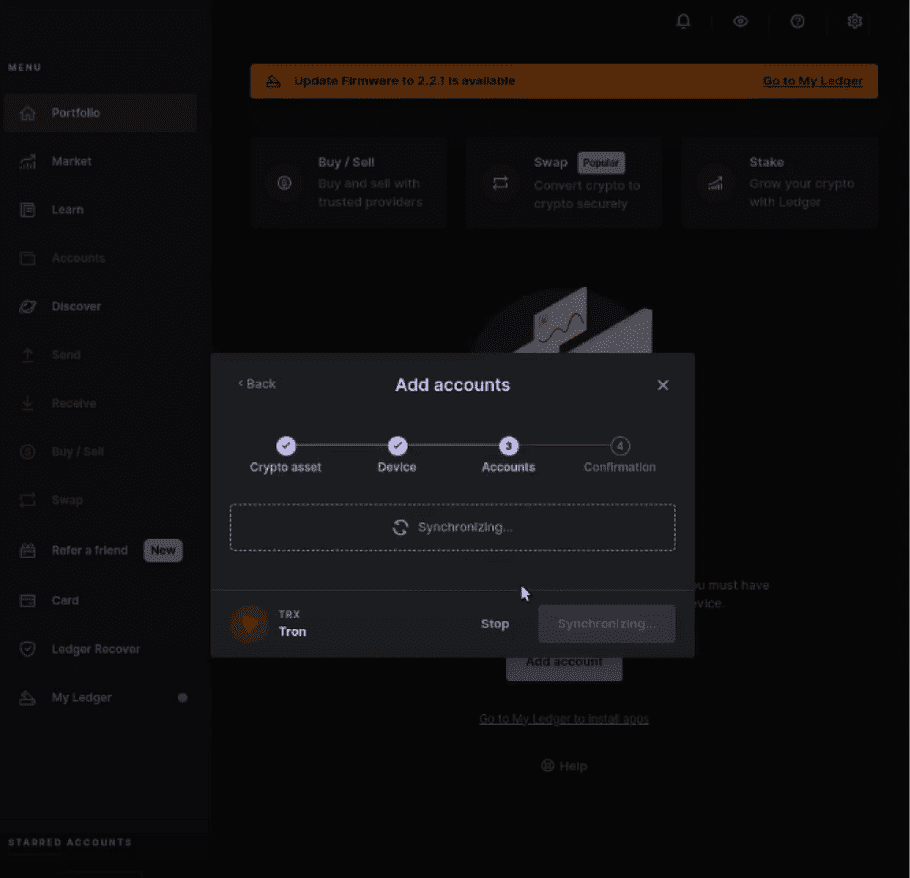Close the Add accounts dialog

662,385
